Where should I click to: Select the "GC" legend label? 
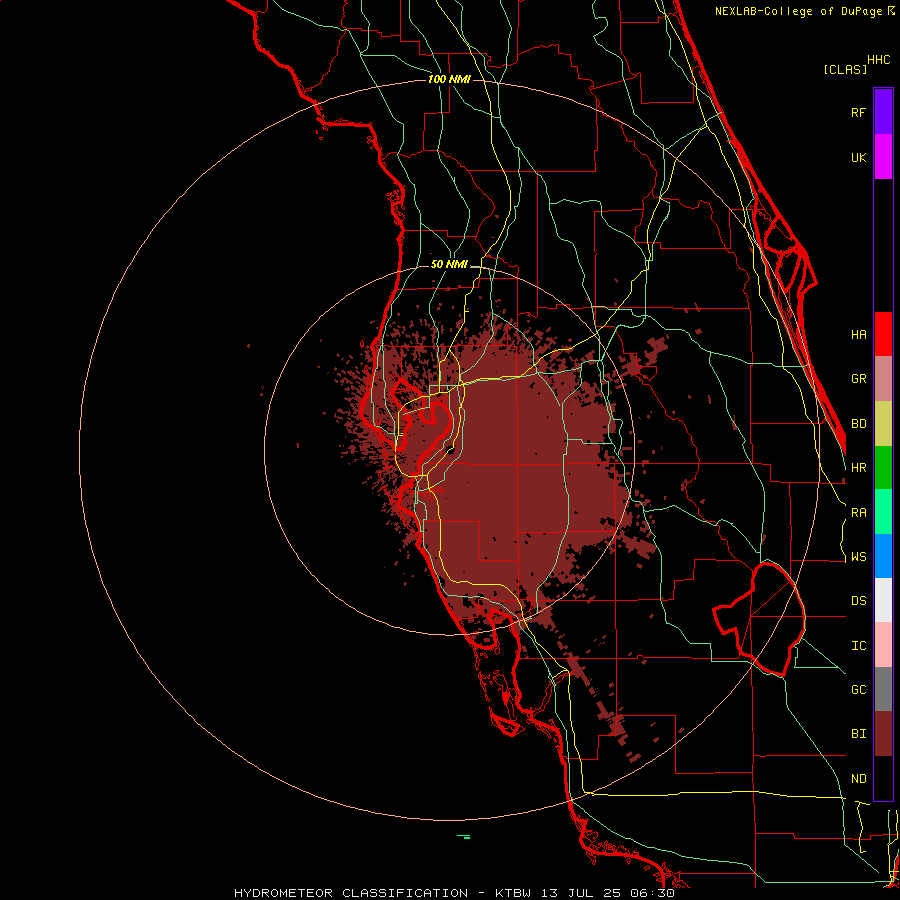pos(858,689)
